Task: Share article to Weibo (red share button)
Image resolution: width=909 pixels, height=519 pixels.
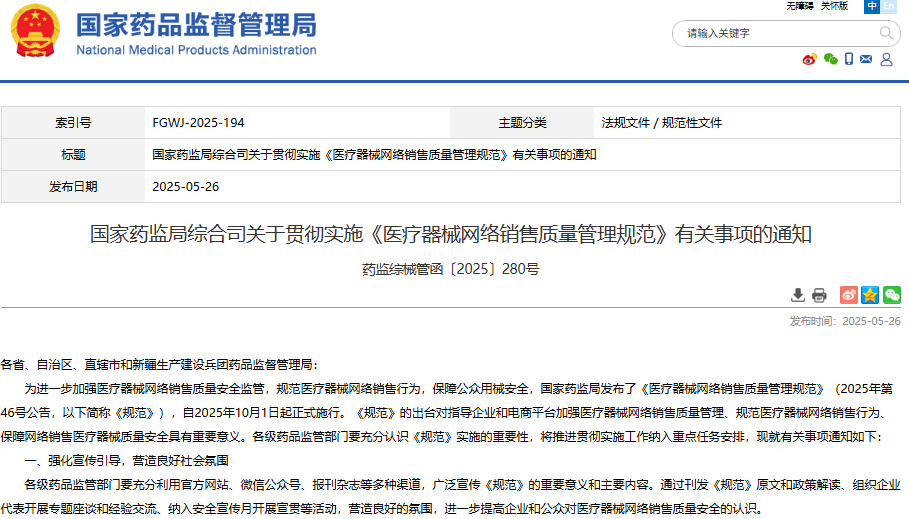Action: (849, 295)
